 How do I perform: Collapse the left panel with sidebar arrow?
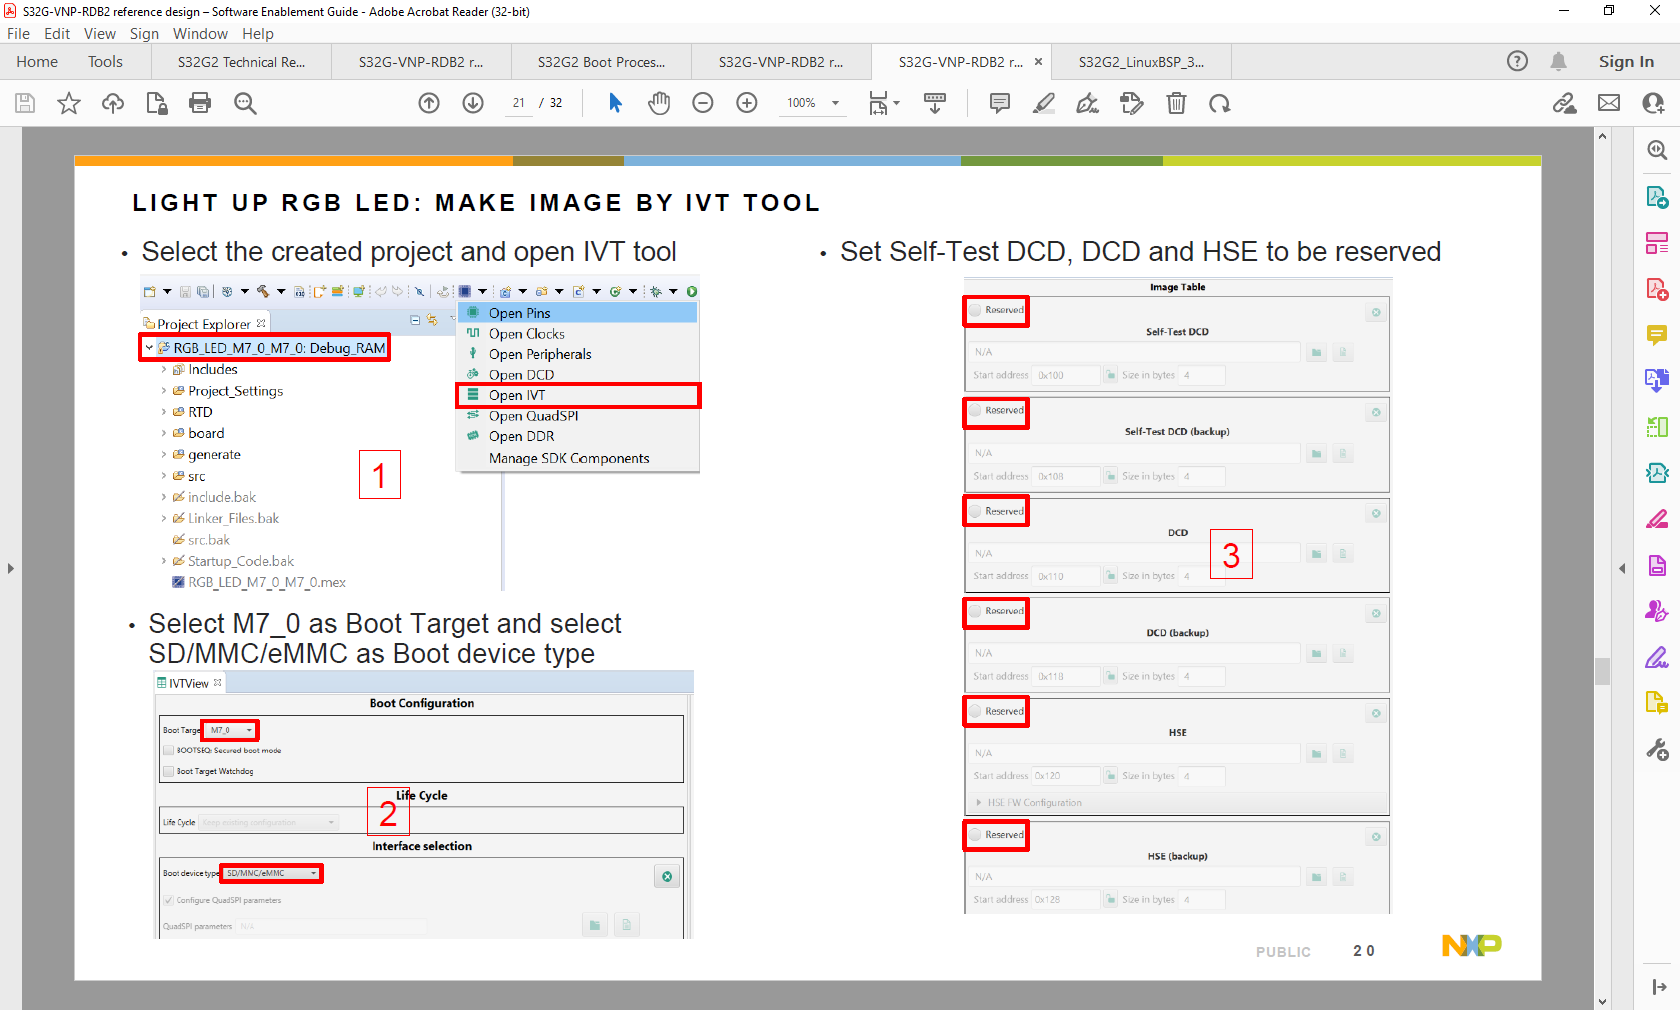point(11,568)
